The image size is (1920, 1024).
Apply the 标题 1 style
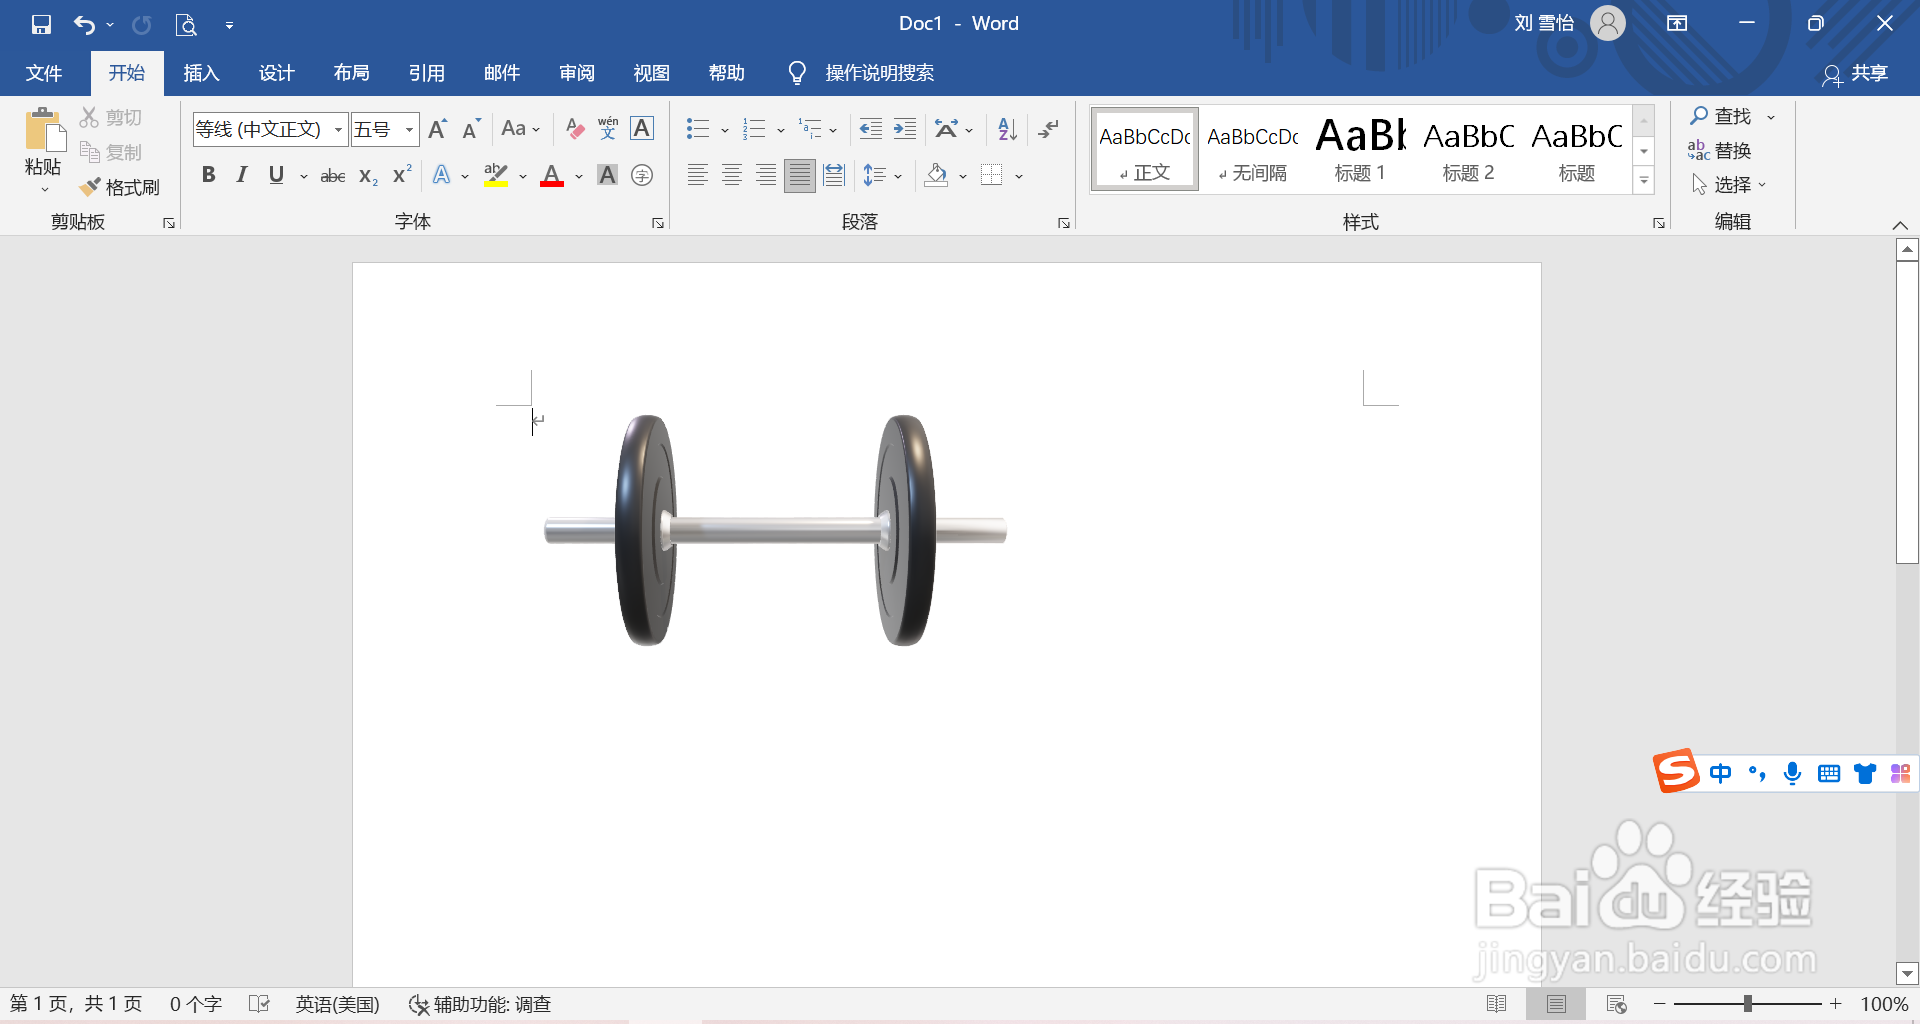tap(1360, 148)
